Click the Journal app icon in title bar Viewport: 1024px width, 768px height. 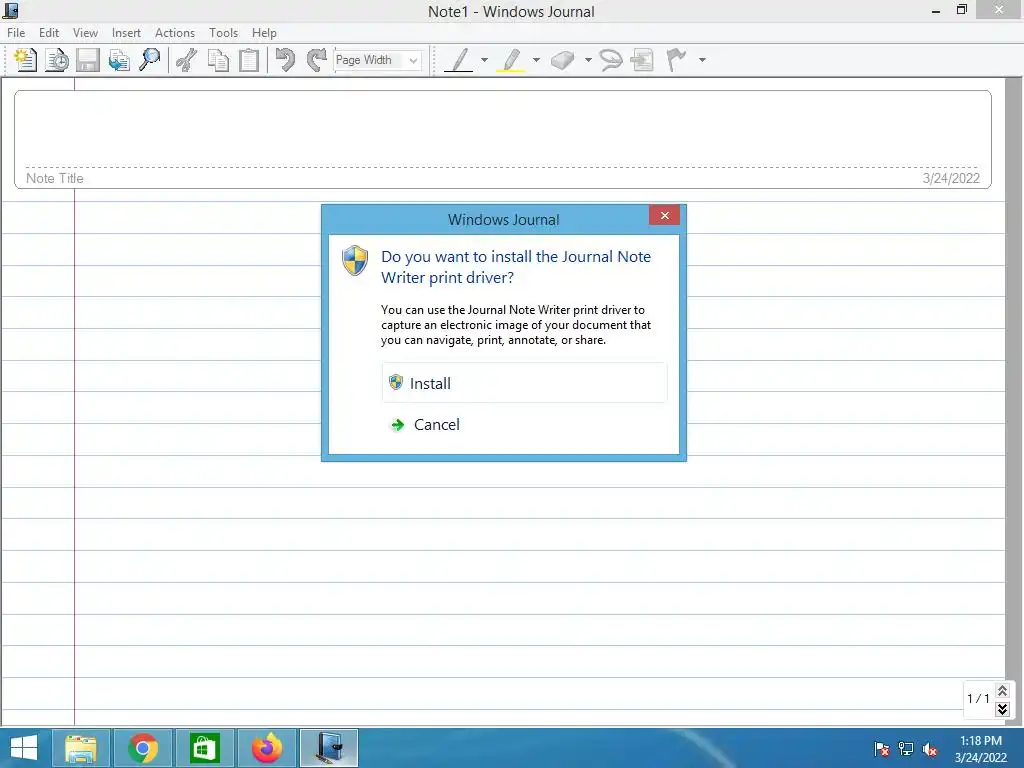10,10
